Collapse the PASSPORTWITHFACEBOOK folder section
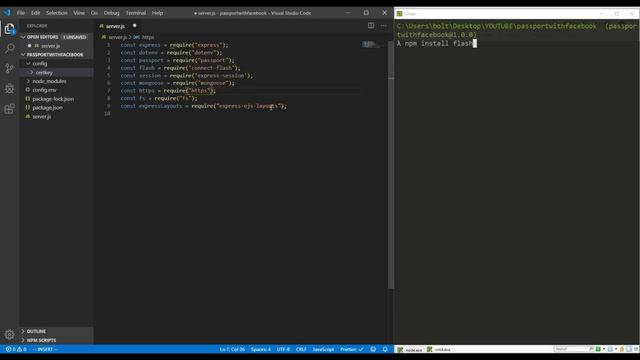Screen dimensions: 640x360 click(x=55, y=54)
